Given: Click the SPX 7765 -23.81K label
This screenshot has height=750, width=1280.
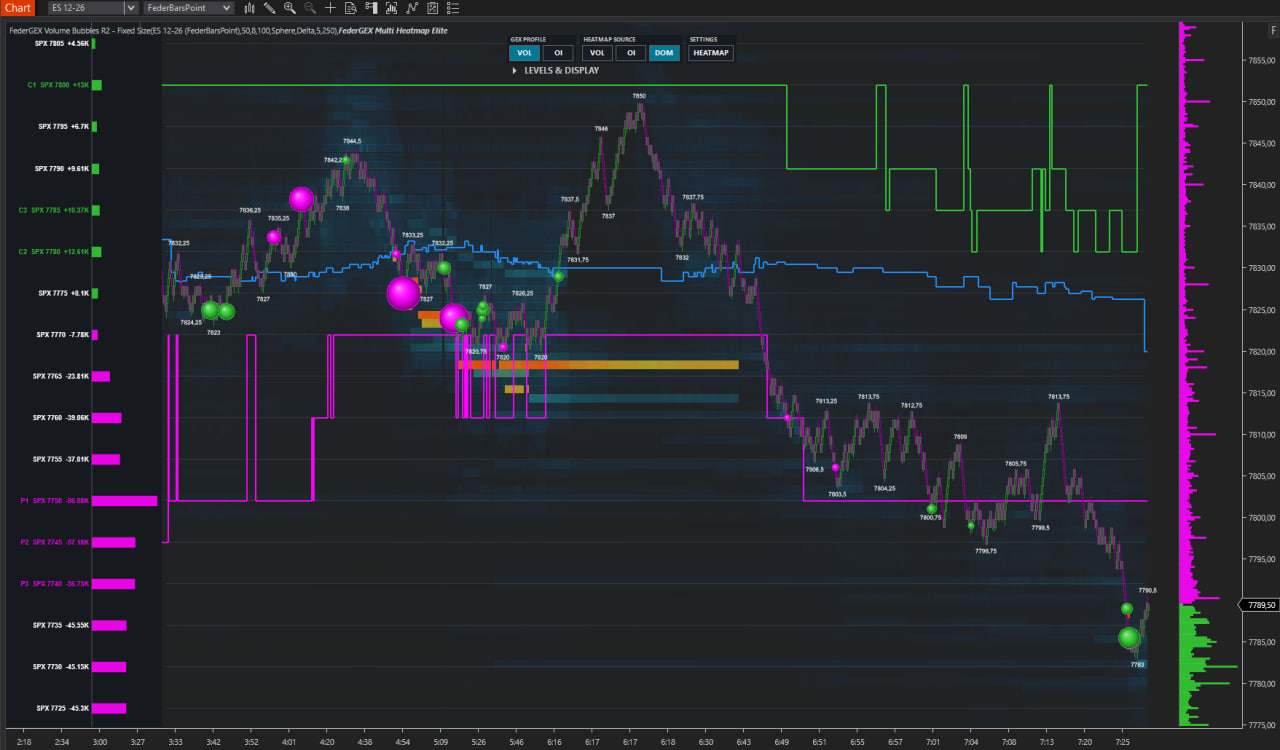Looking at the screenshot, I should pos(62,376).
